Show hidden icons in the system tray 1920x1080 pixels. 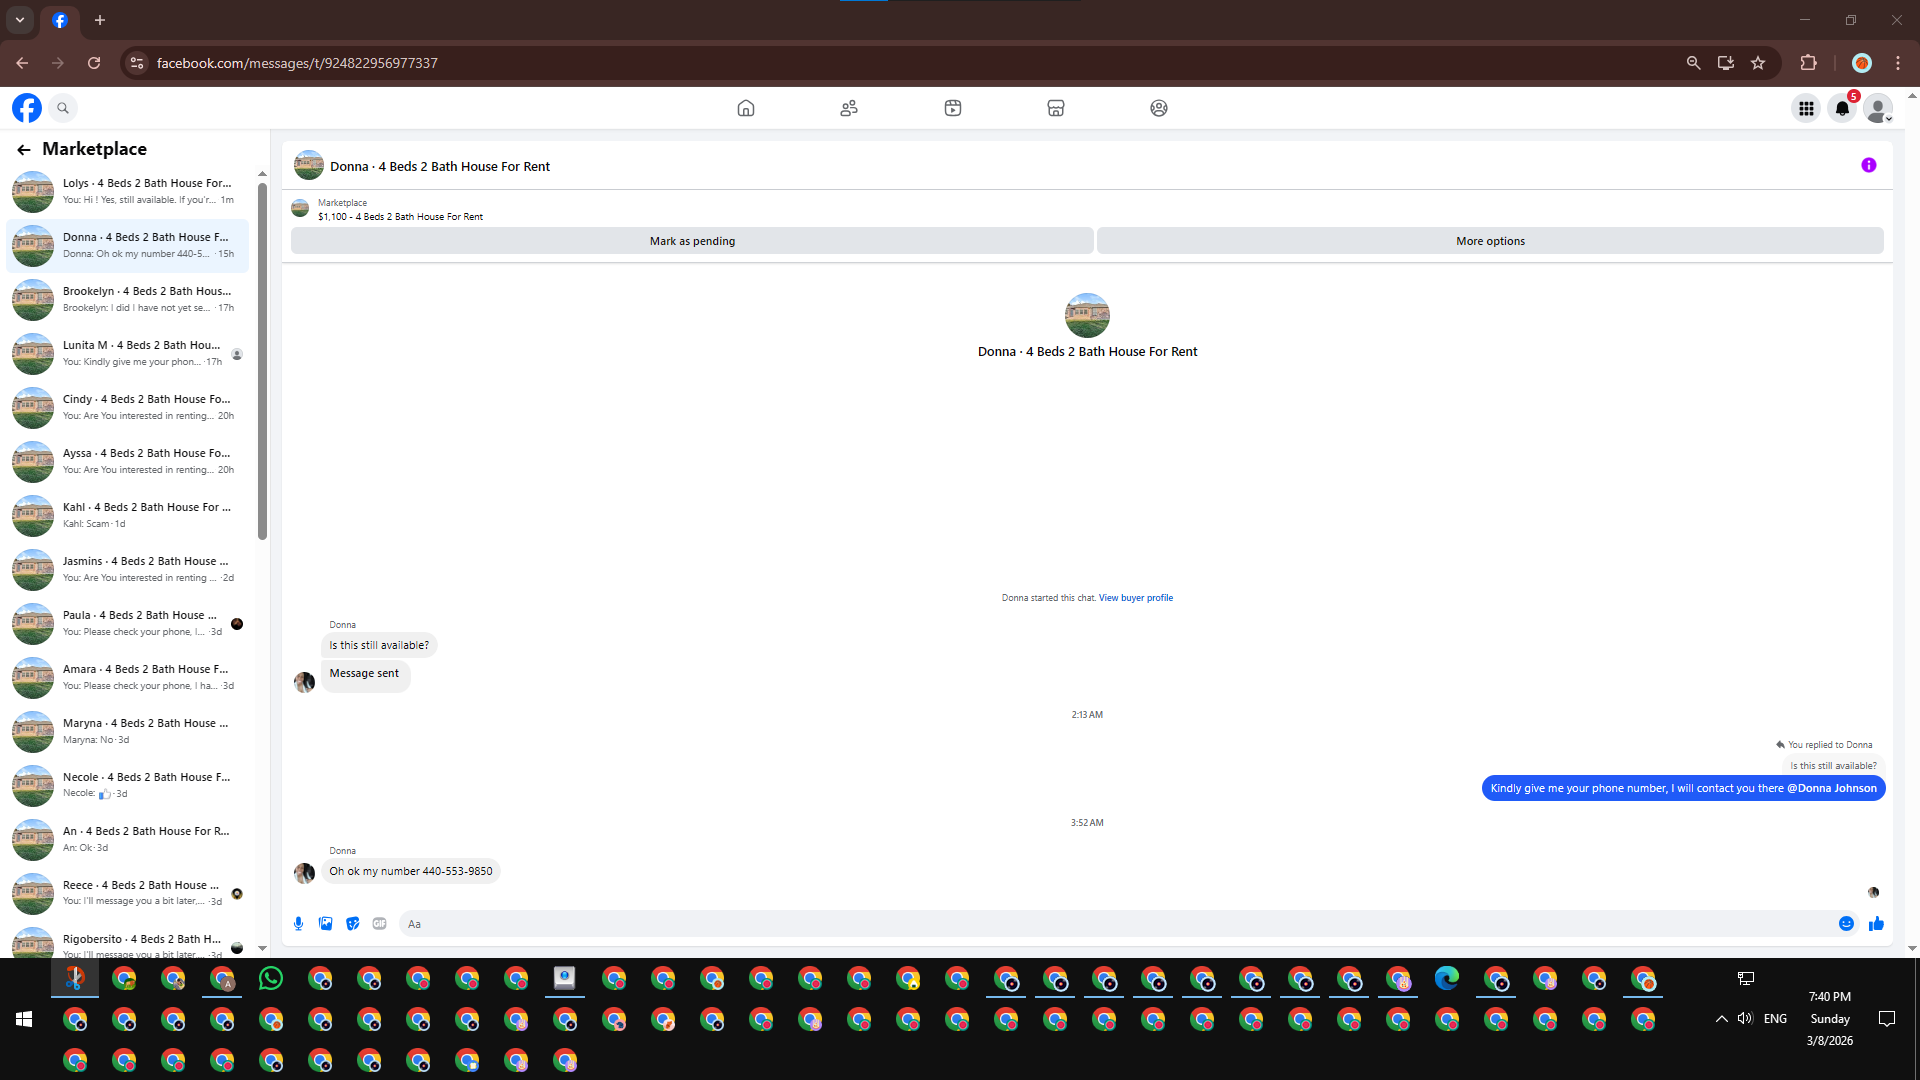pyautogui.click(x=1721, y=1019)
